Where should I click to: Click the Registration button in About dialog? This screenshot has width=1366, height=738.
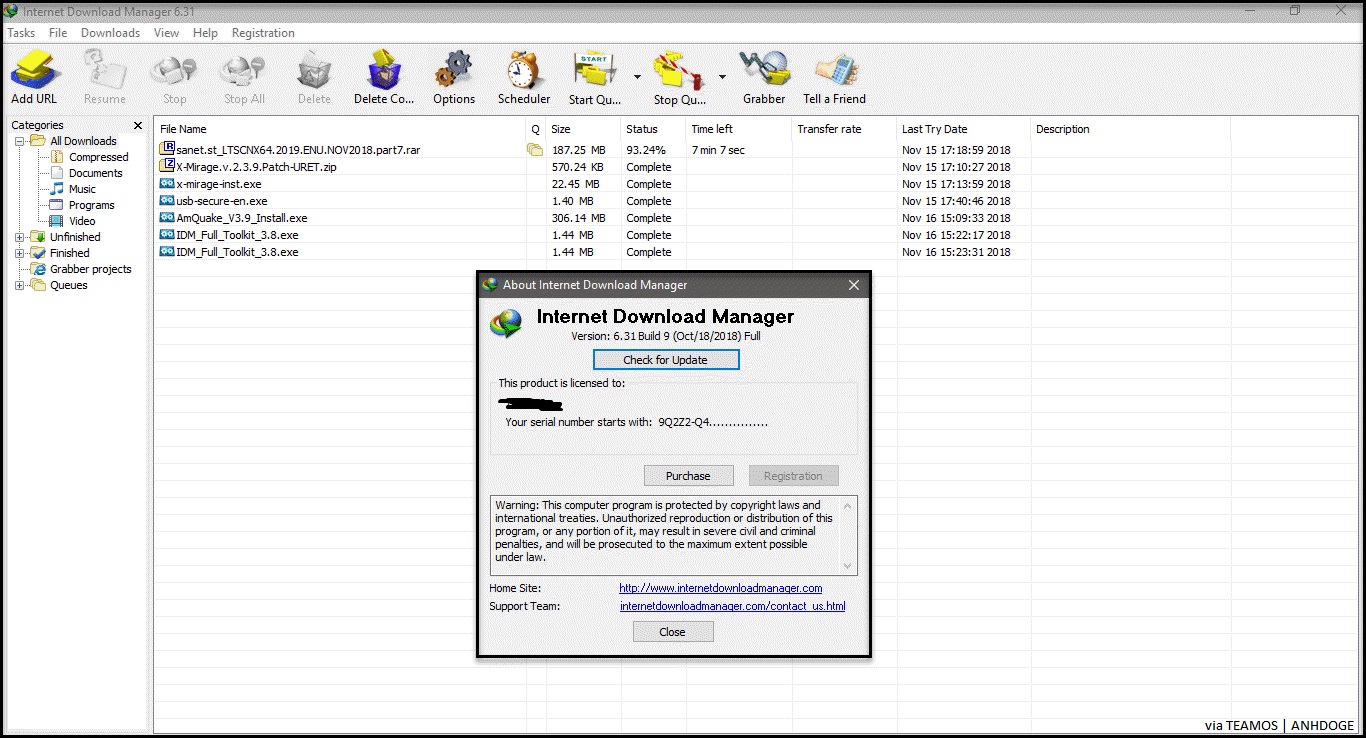point(793,476)
